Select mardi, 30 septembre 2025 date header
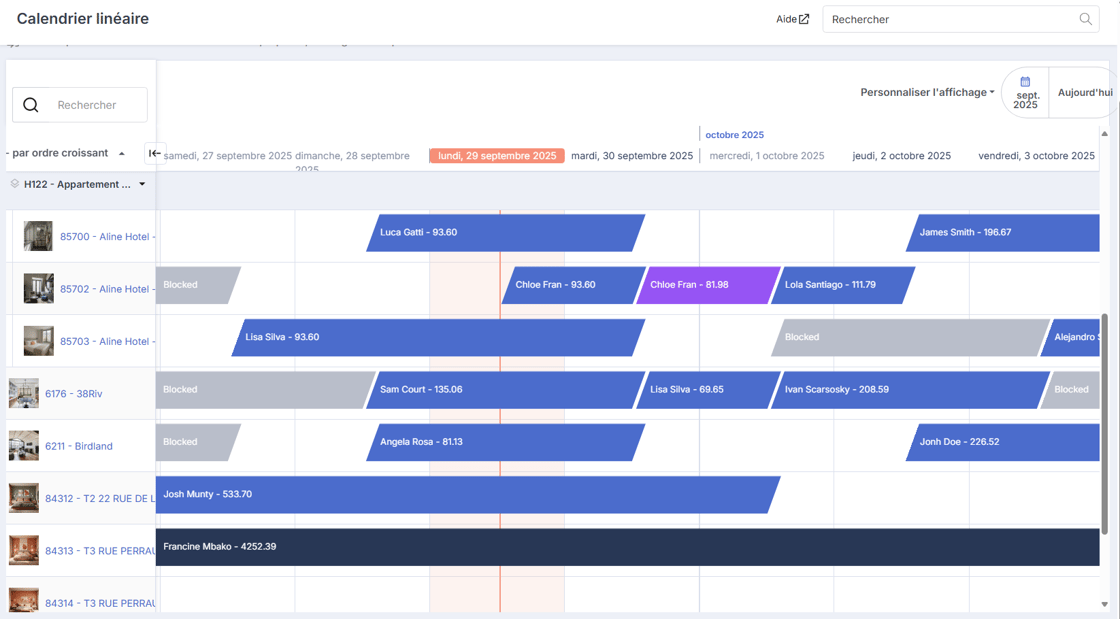This screenshot has height=619, width=1120. tap(632, 156)
